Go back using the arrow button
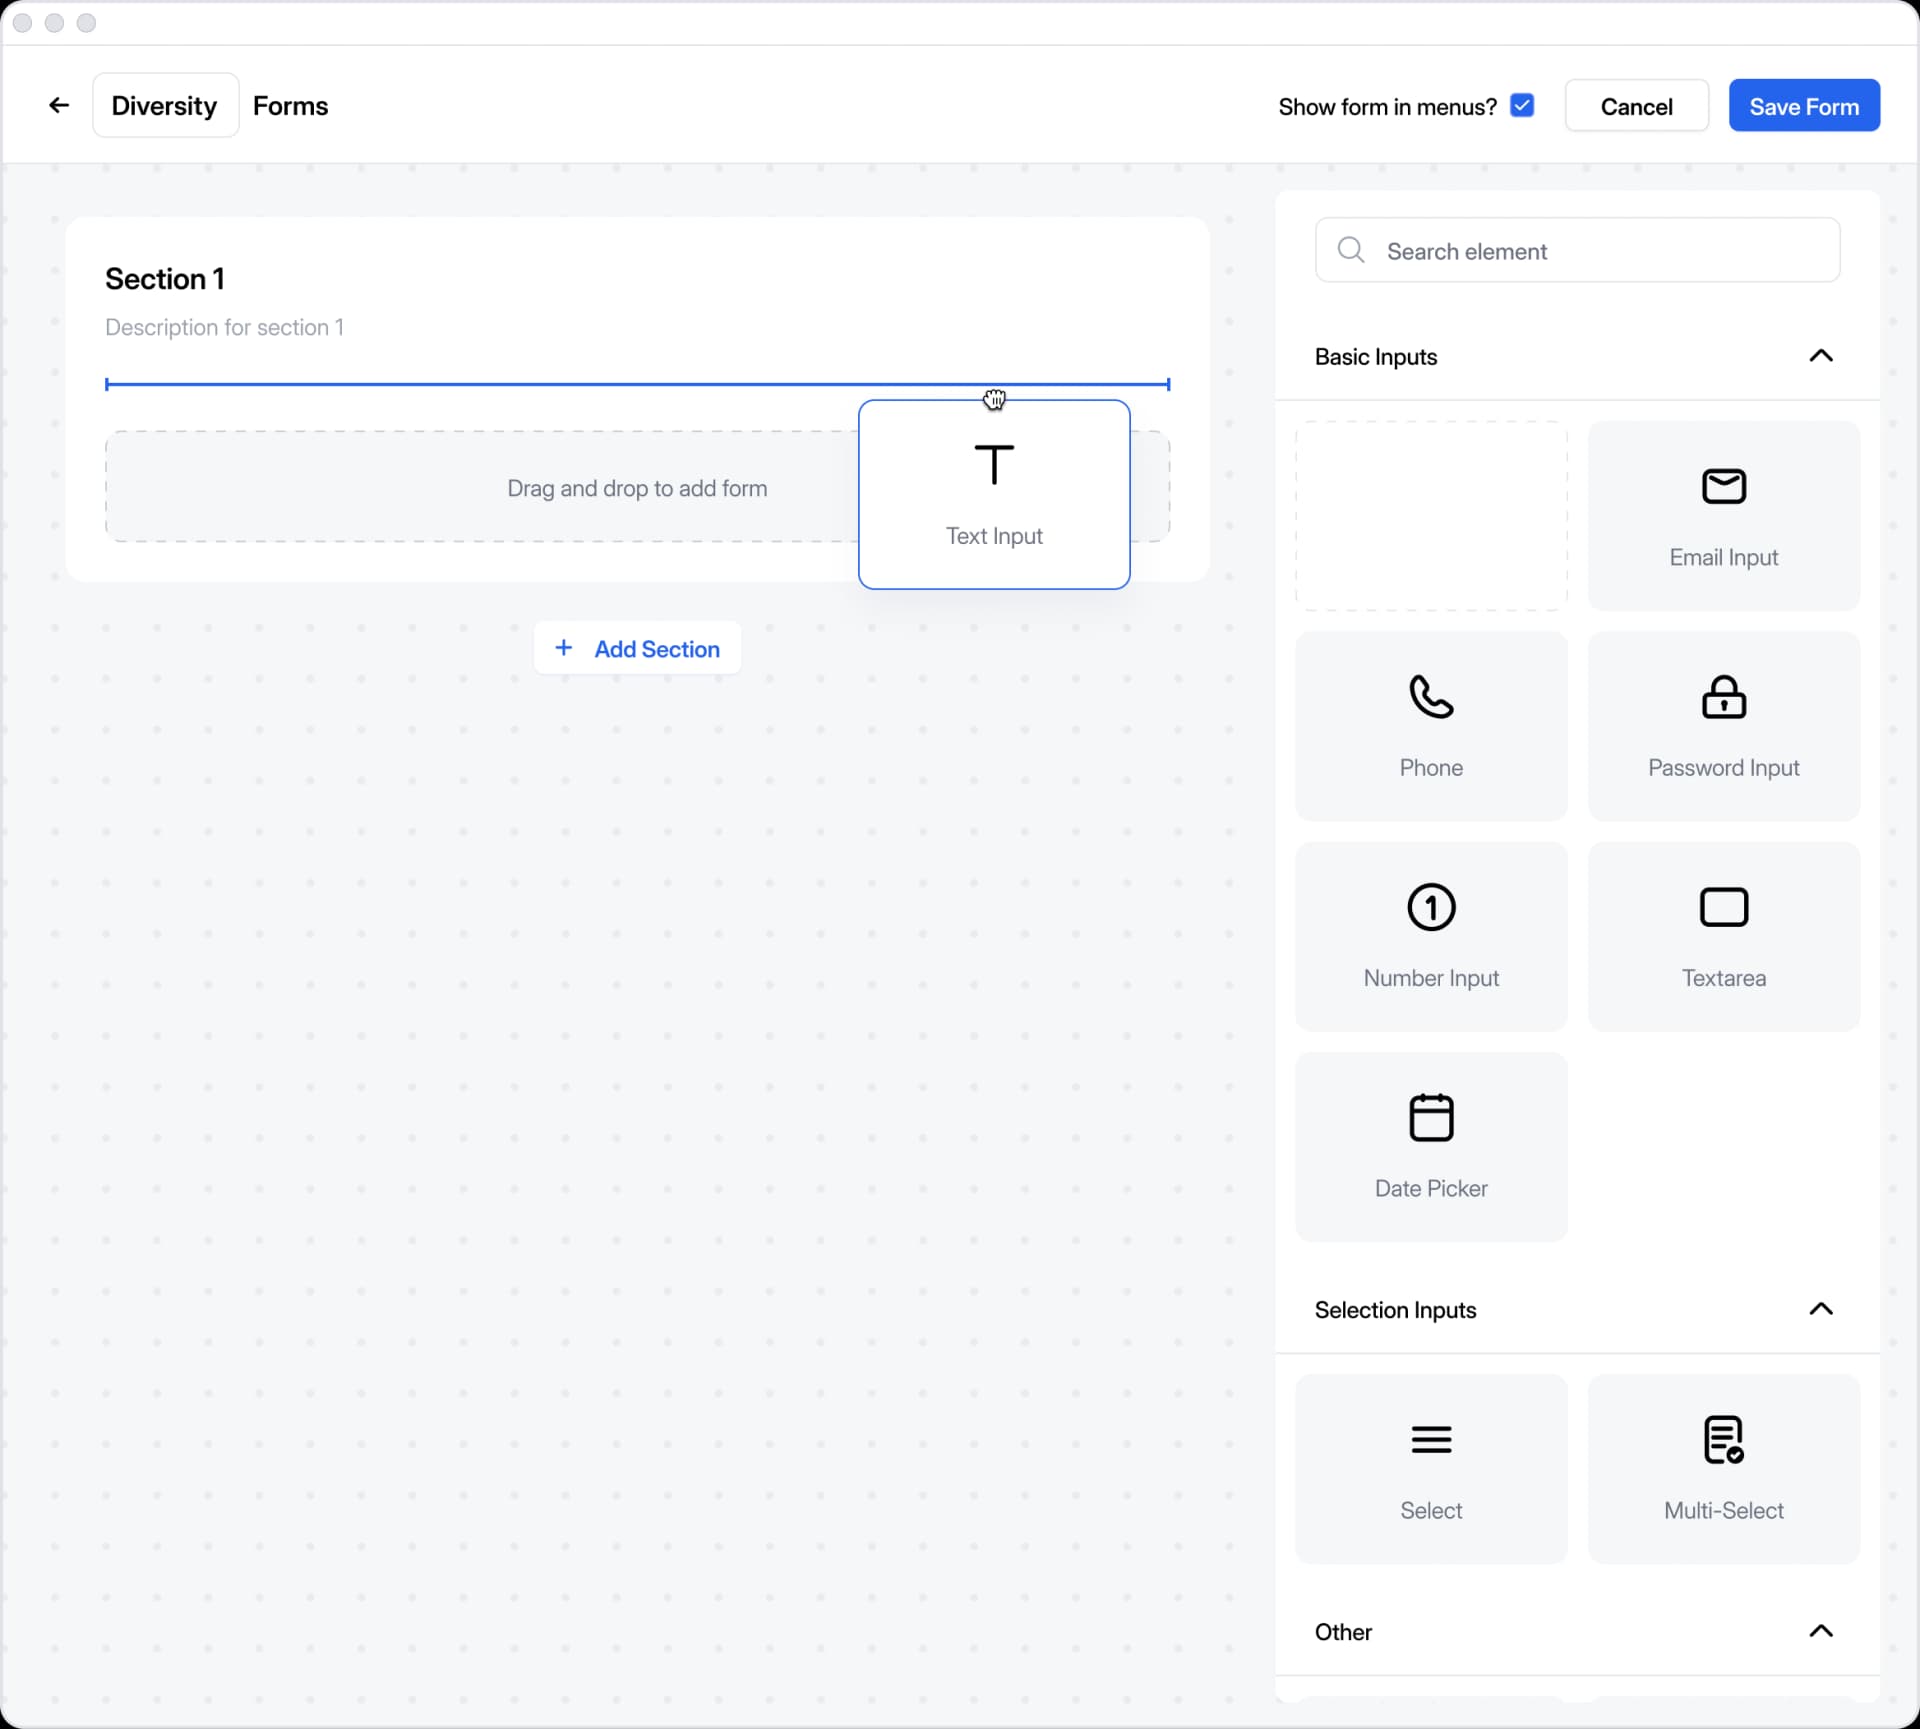 point(58,105)
